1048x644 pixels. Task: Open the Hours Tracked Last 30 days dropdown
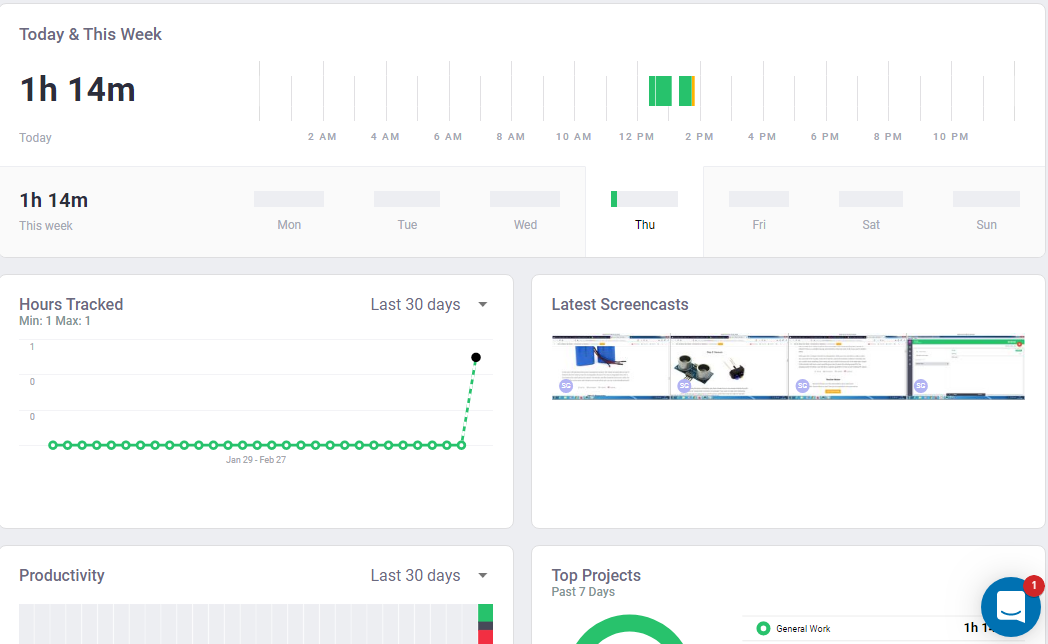[429, 305]
